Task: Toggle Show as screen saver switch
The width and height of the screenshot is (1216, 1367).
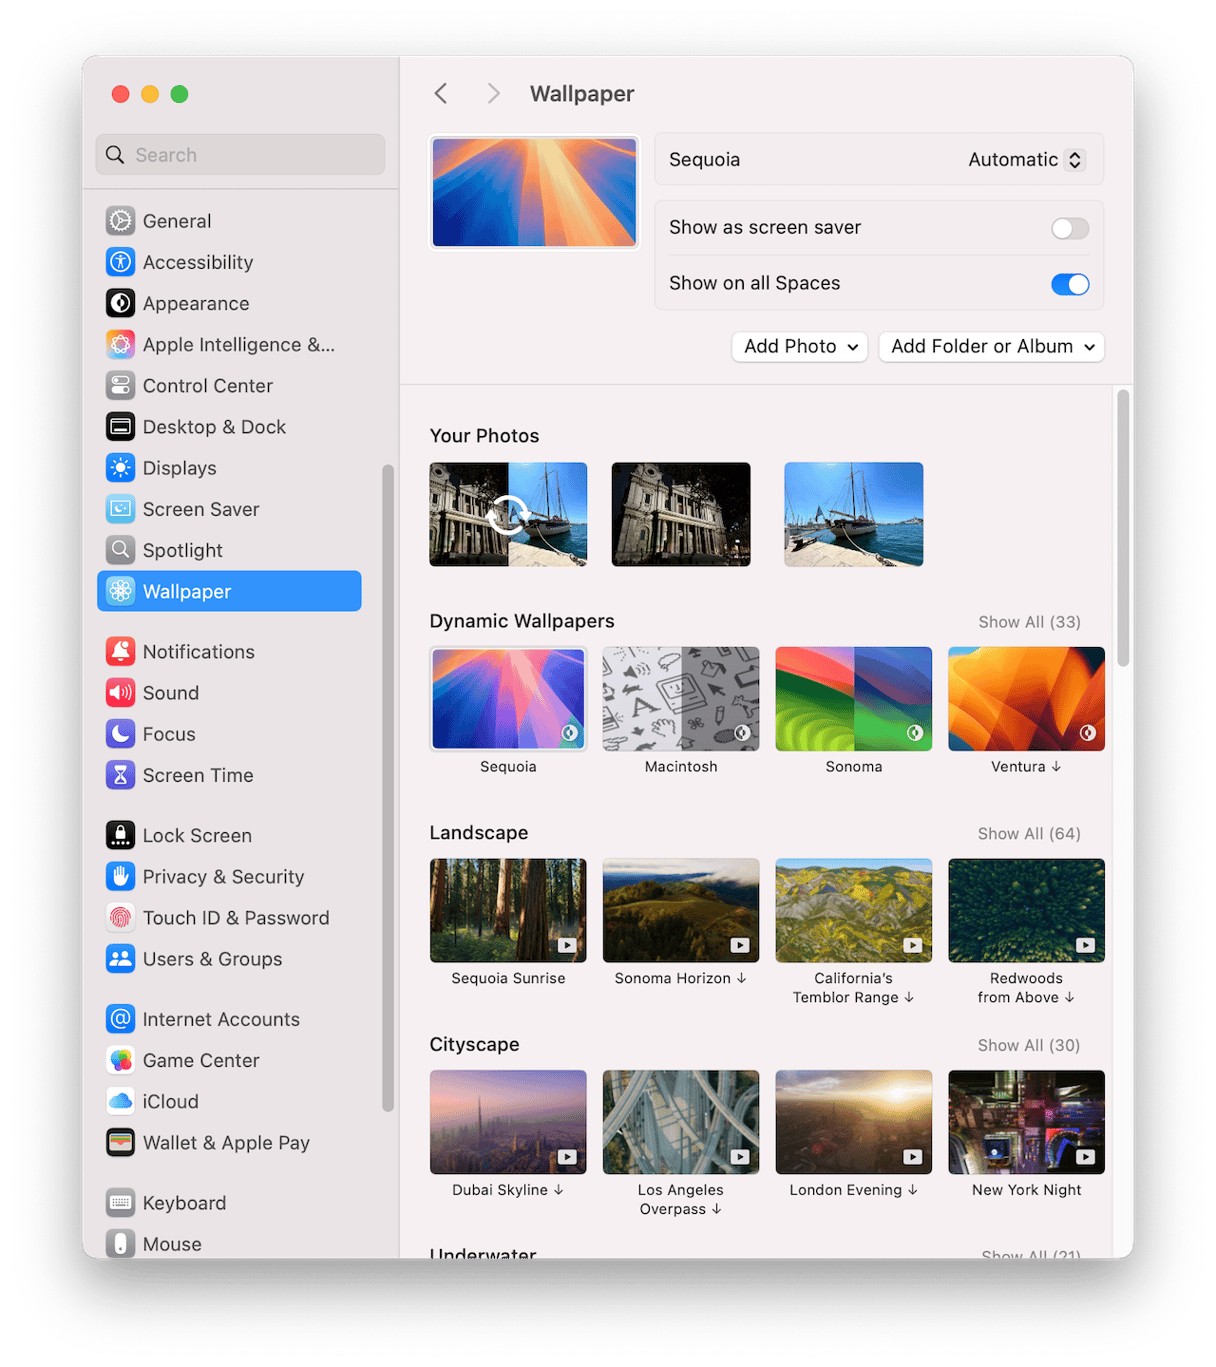Action: pyautogui.click(x=1069, y=228)
